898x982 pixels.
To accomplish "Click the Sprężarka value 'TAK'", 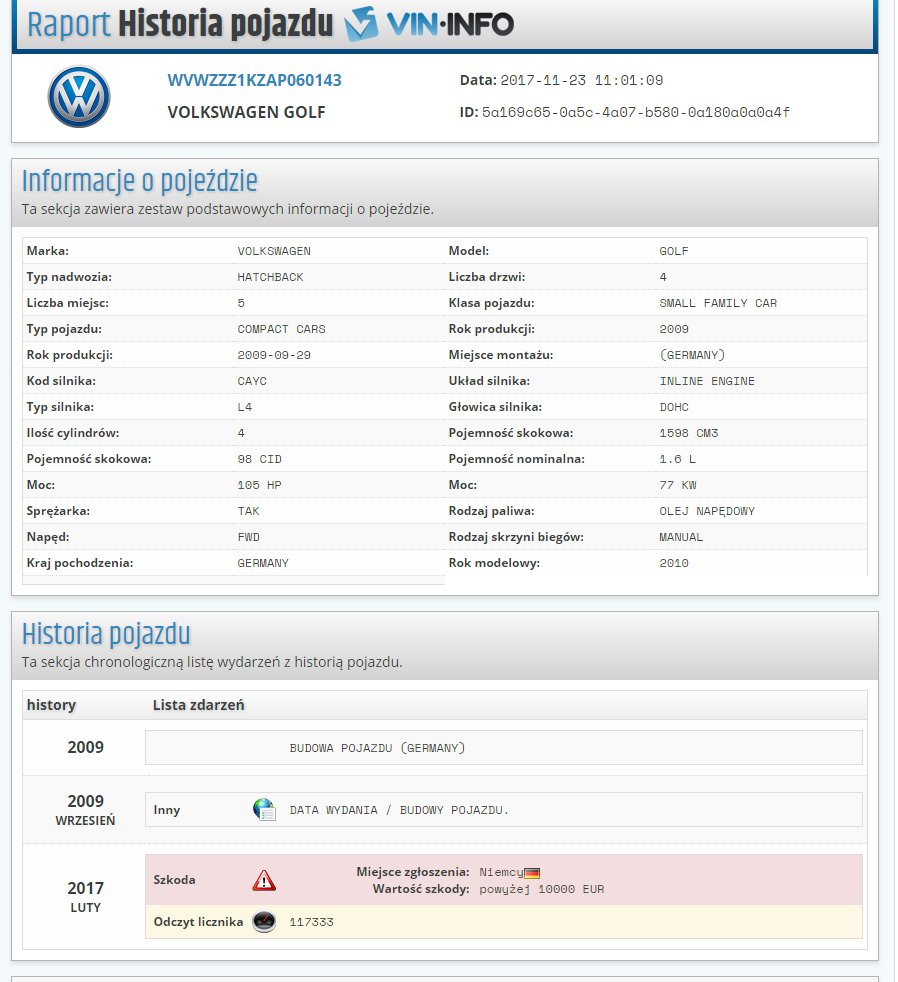I will 249,512.
